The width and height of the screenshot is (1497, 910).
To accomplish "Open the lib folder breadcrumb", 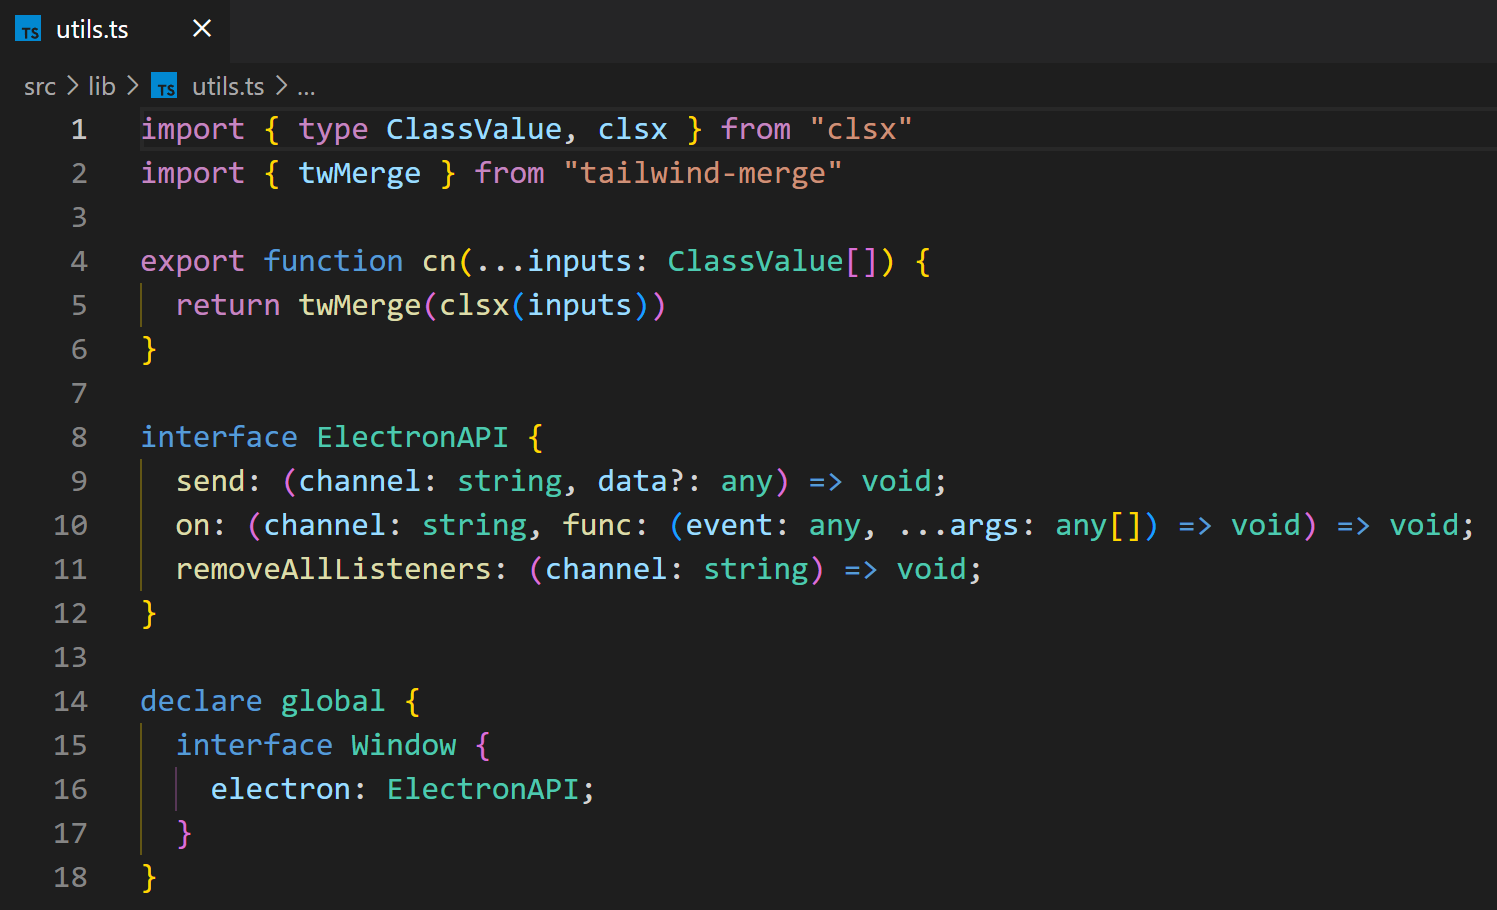I will [102, 87].
